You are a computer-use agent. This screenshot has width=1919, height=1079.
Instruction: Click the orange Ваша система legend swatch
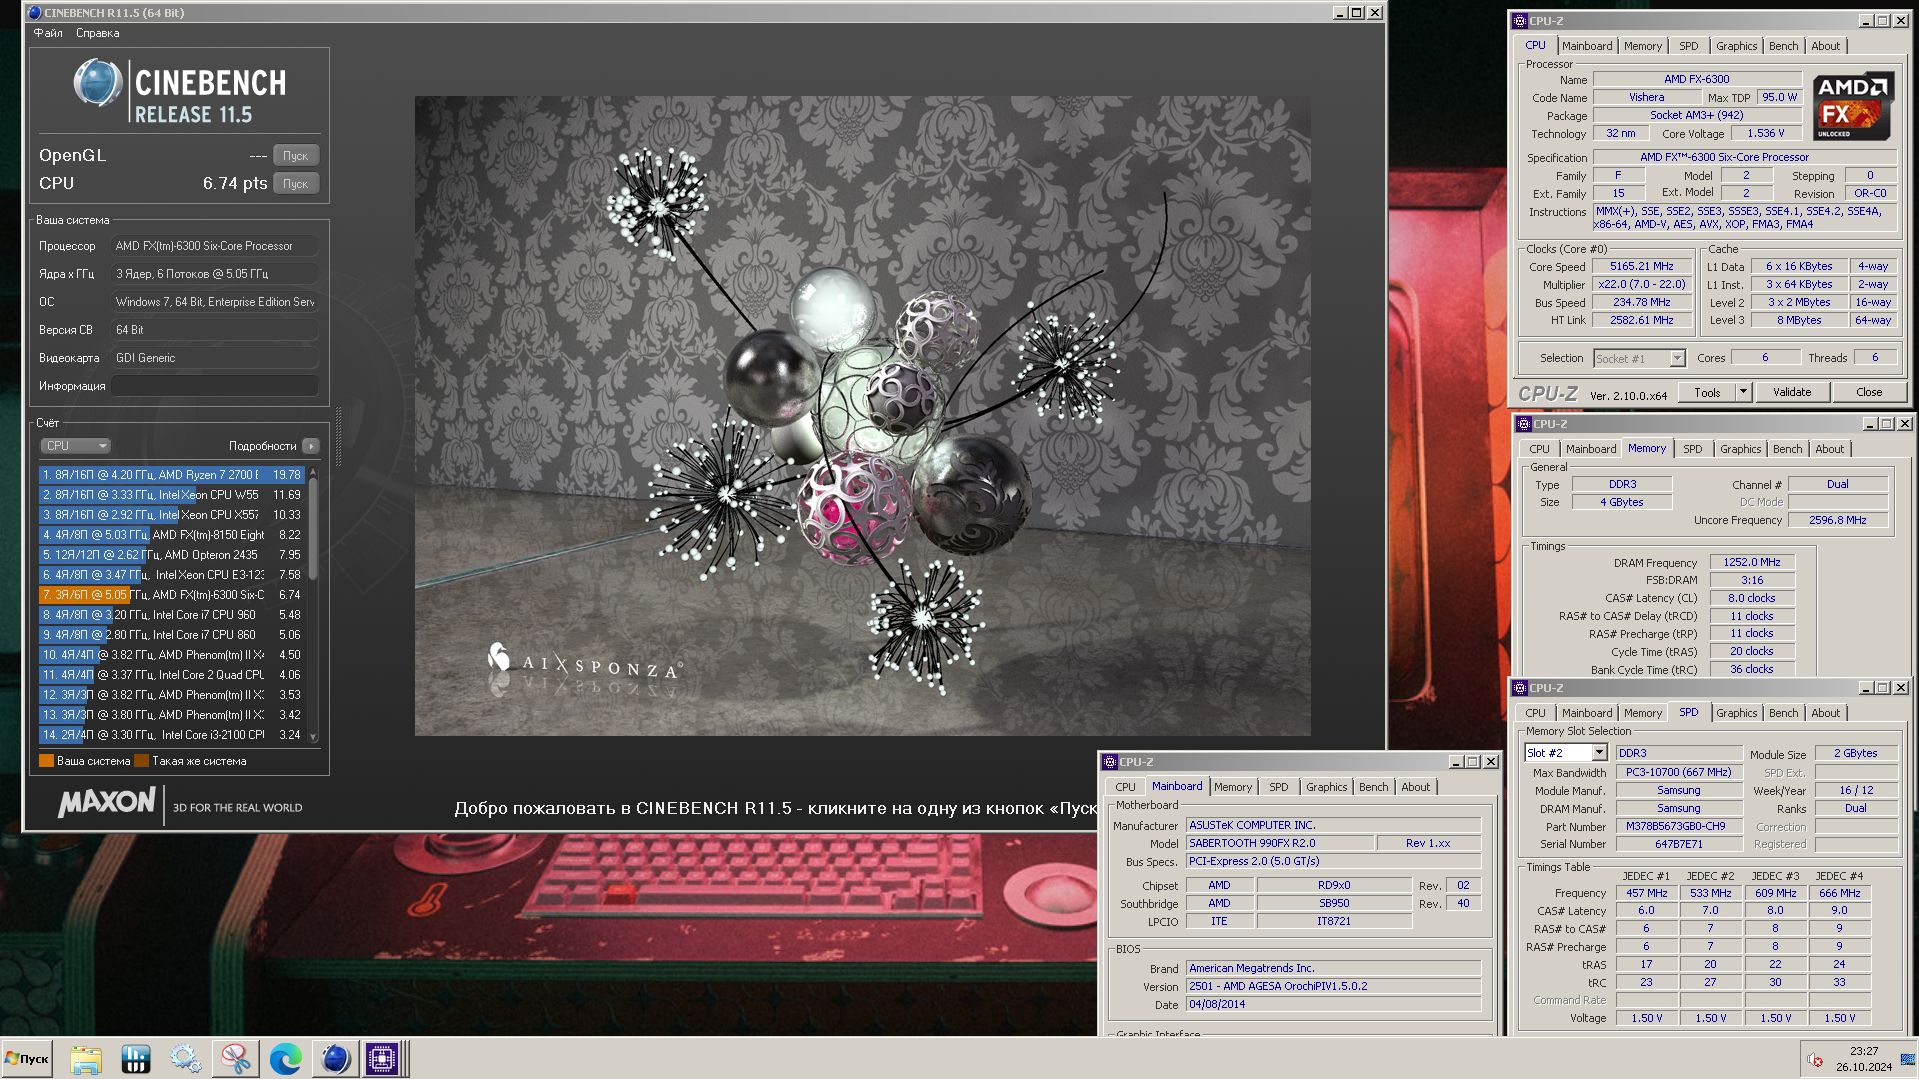click(46, 761)
